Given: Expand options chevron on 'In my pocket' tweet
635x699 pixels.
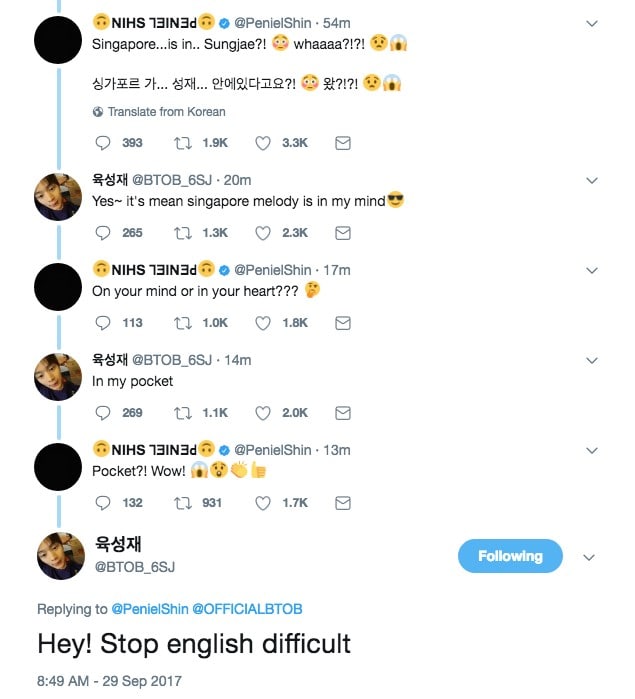Looking at the screenshot, I should pos(591,361).
